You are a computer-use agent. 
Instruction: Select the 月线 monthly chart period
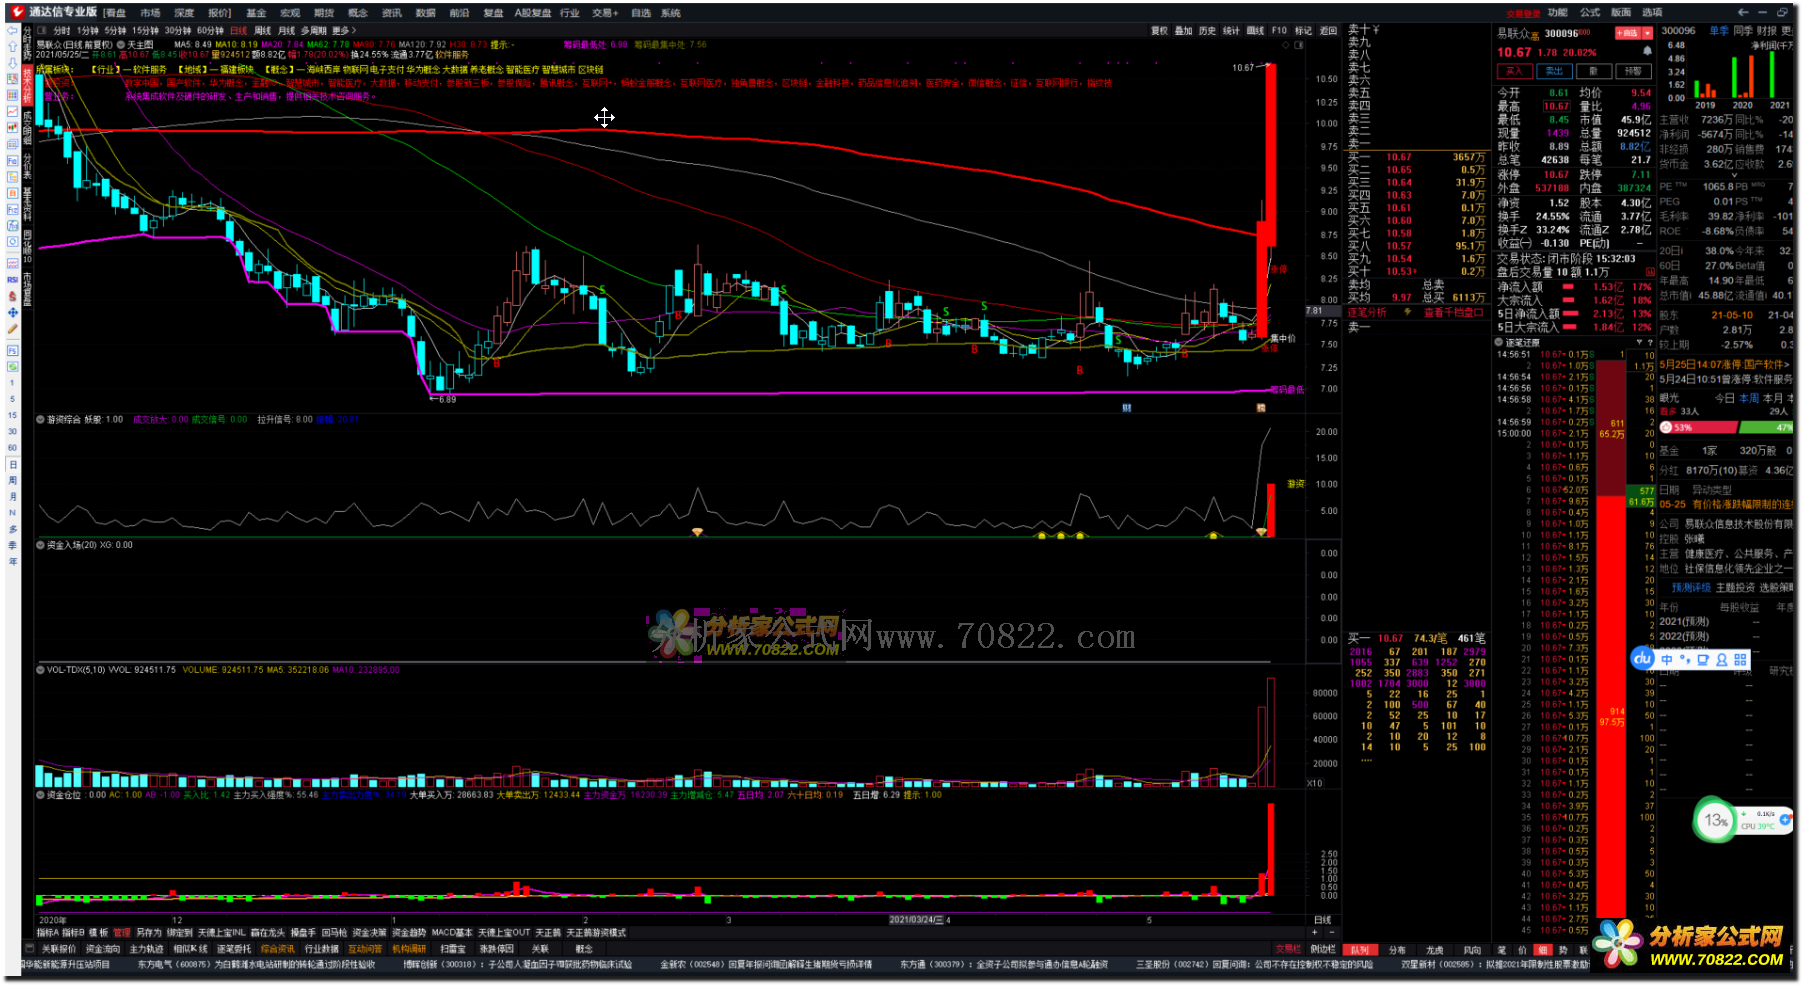point(287,31)
